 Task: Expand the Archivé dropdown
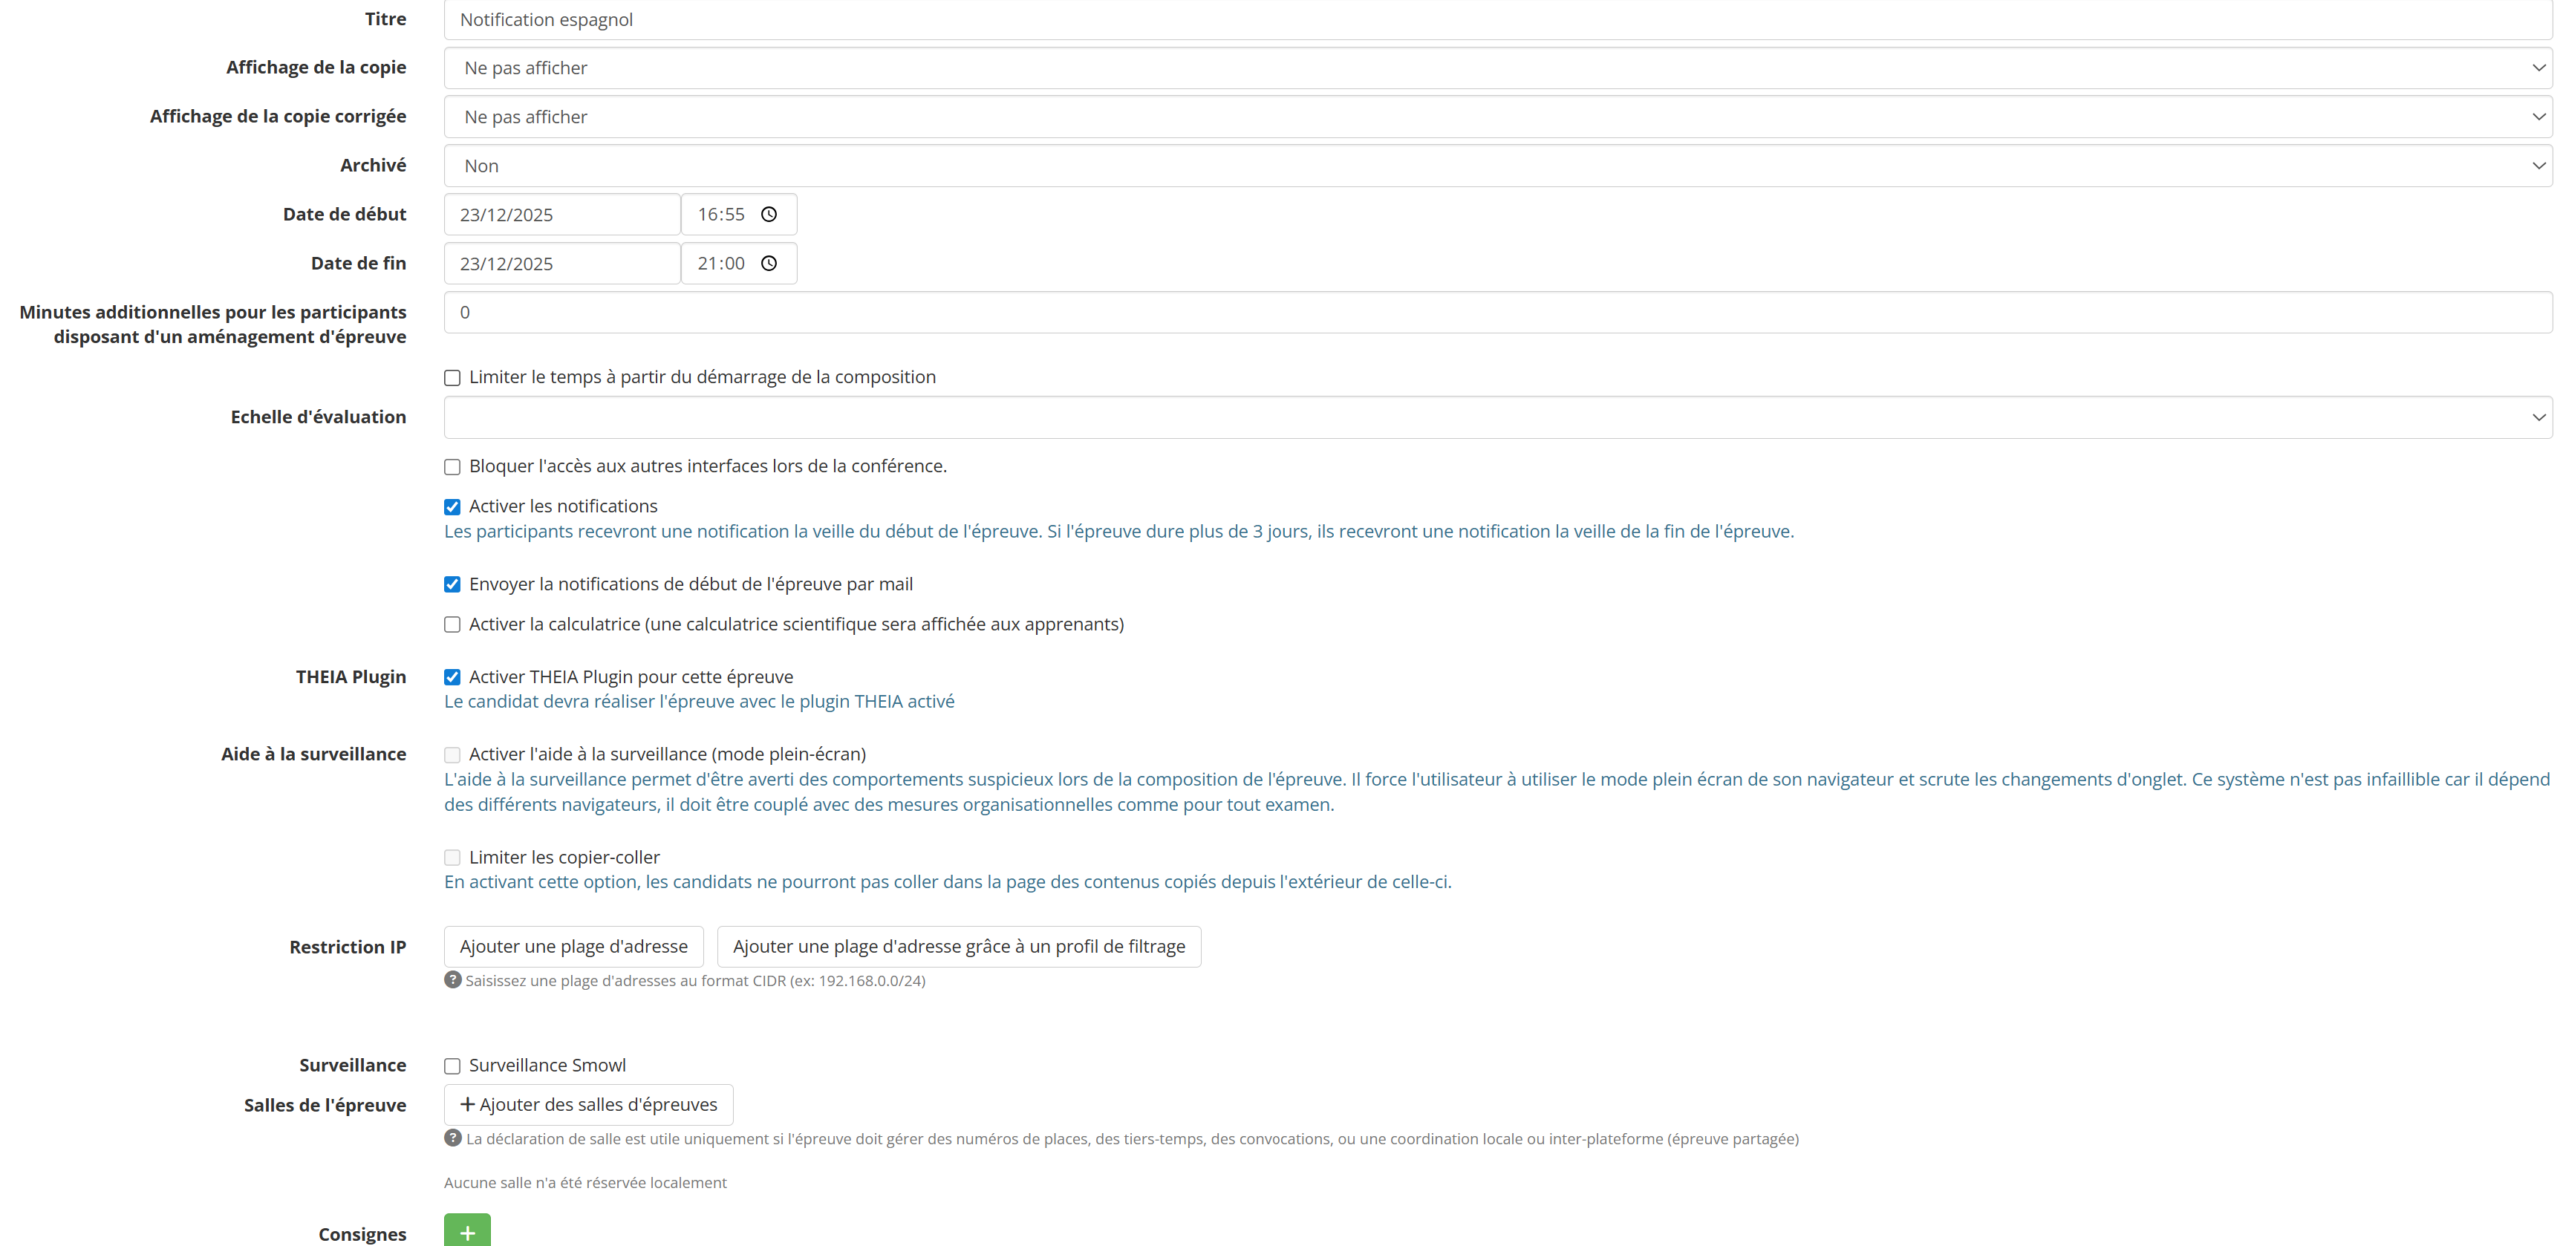pyautogui.click(x=1497, y=166)
